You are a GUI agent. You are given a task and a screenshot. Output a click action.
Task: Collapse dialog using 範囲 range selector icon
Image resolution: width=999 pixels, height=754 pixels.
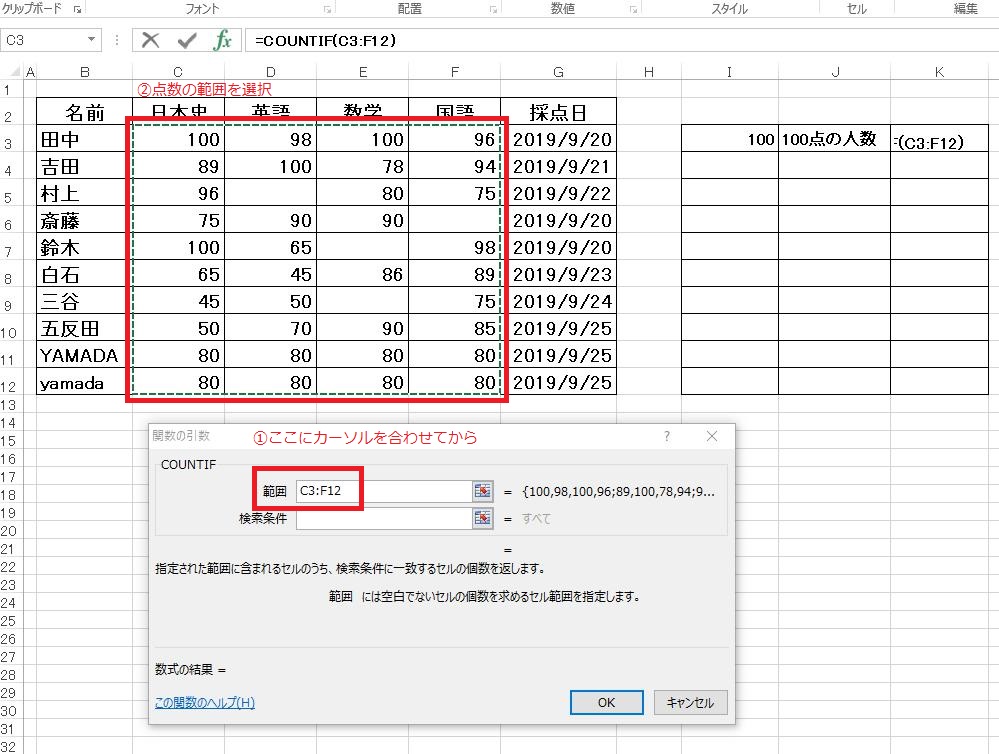pyautogui.click(x=483, y=491)
